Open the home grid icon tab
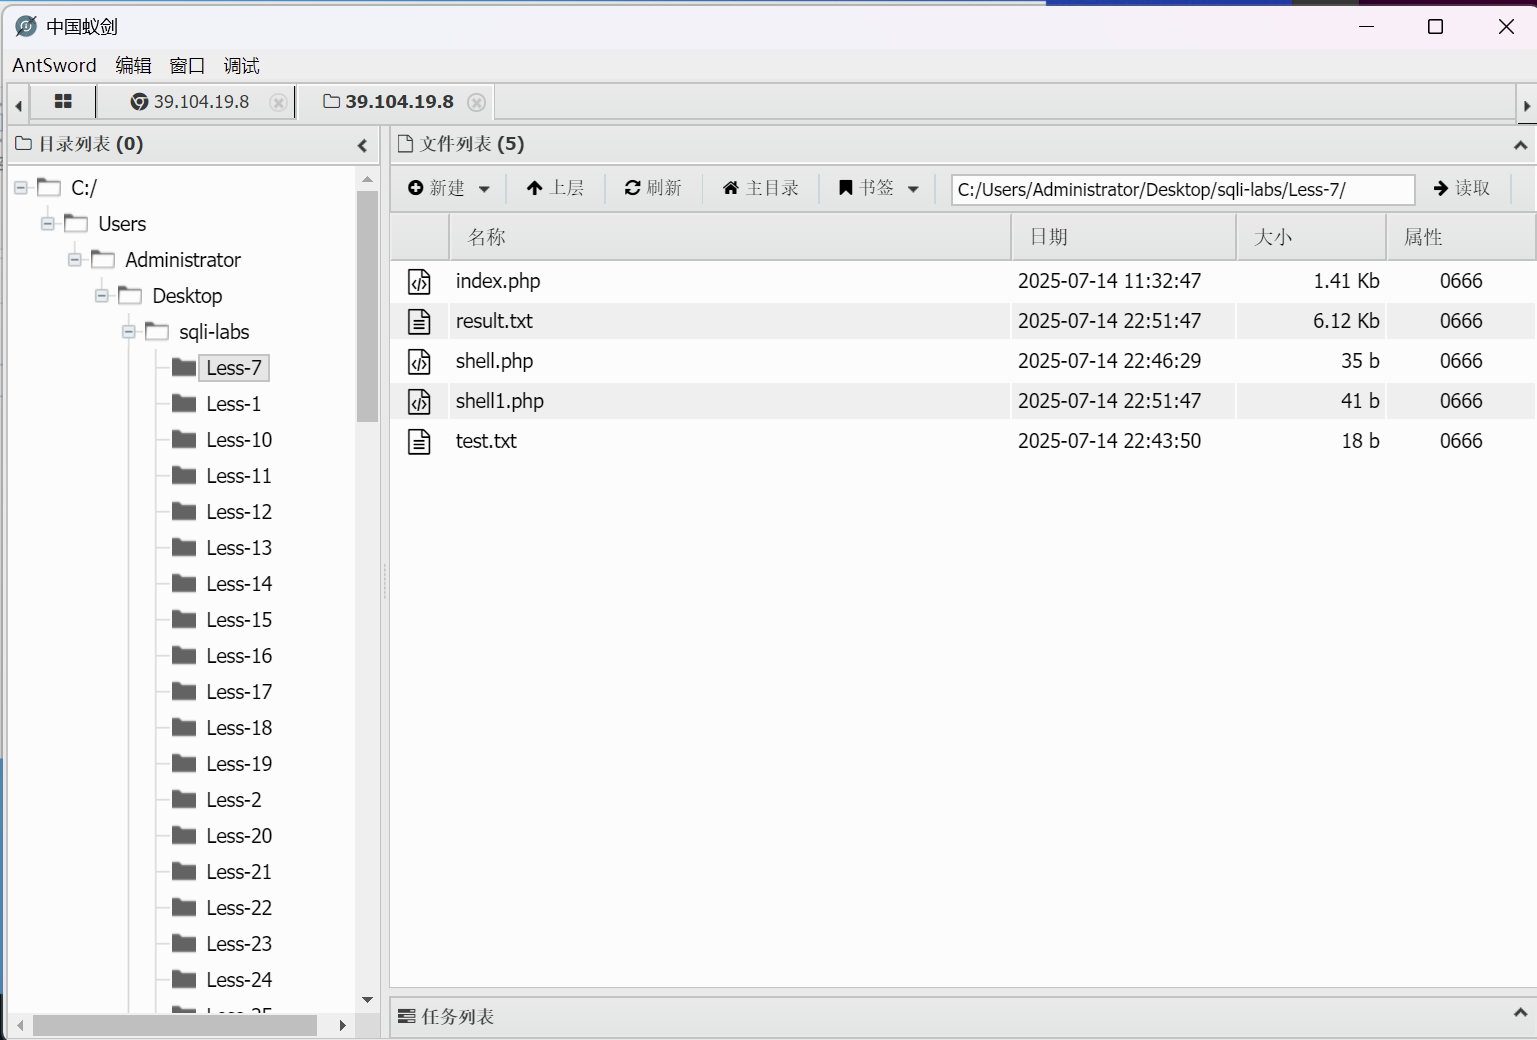Screen dimensions: 1537x1040 pyautogui.click(x=63, y=102)
